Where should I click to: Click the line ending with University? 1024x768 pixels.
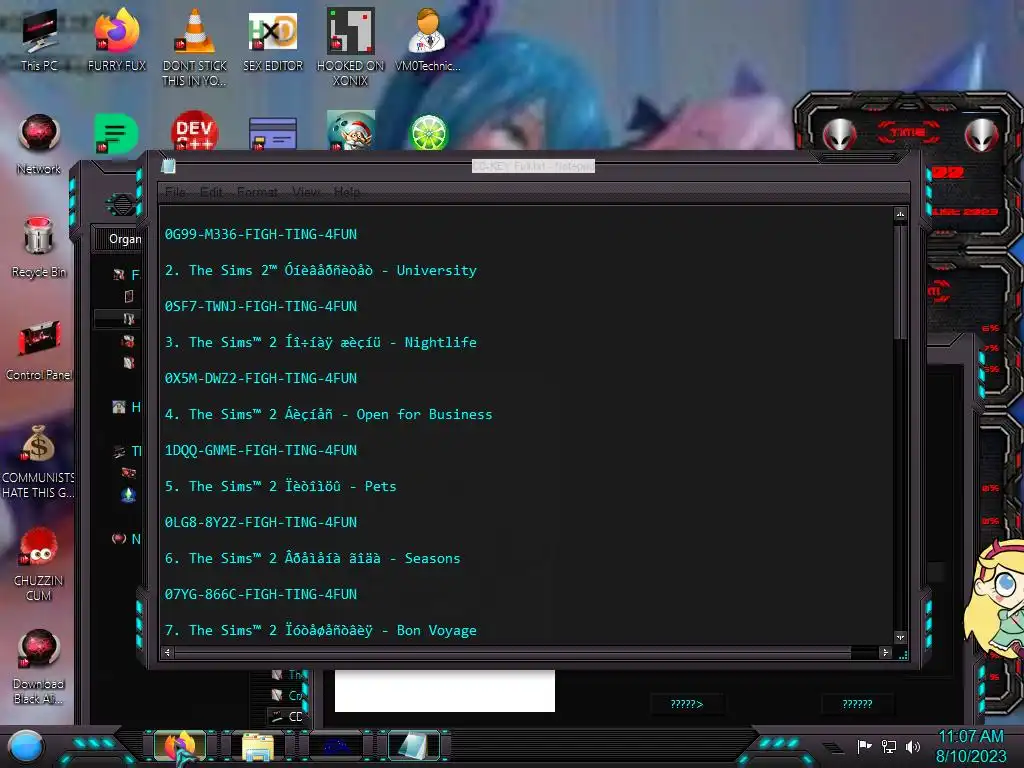pyautogui.click(x=321, y=270)
